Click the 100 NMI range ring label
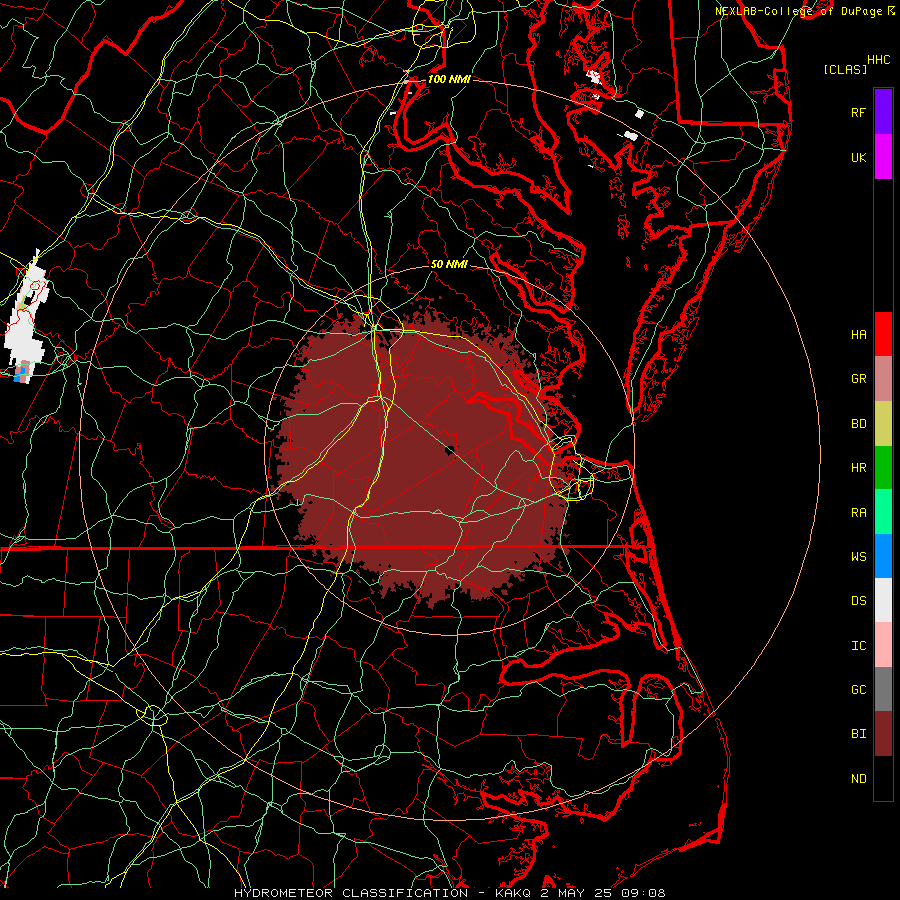Viewport: 900px width, 900px height. 449,79
